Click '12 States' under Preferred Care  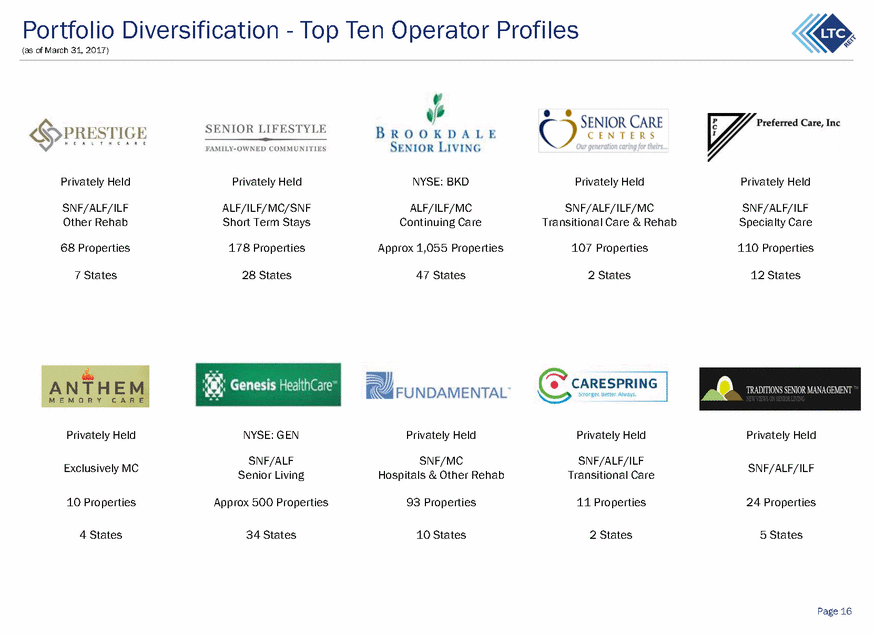click(776, 275)
